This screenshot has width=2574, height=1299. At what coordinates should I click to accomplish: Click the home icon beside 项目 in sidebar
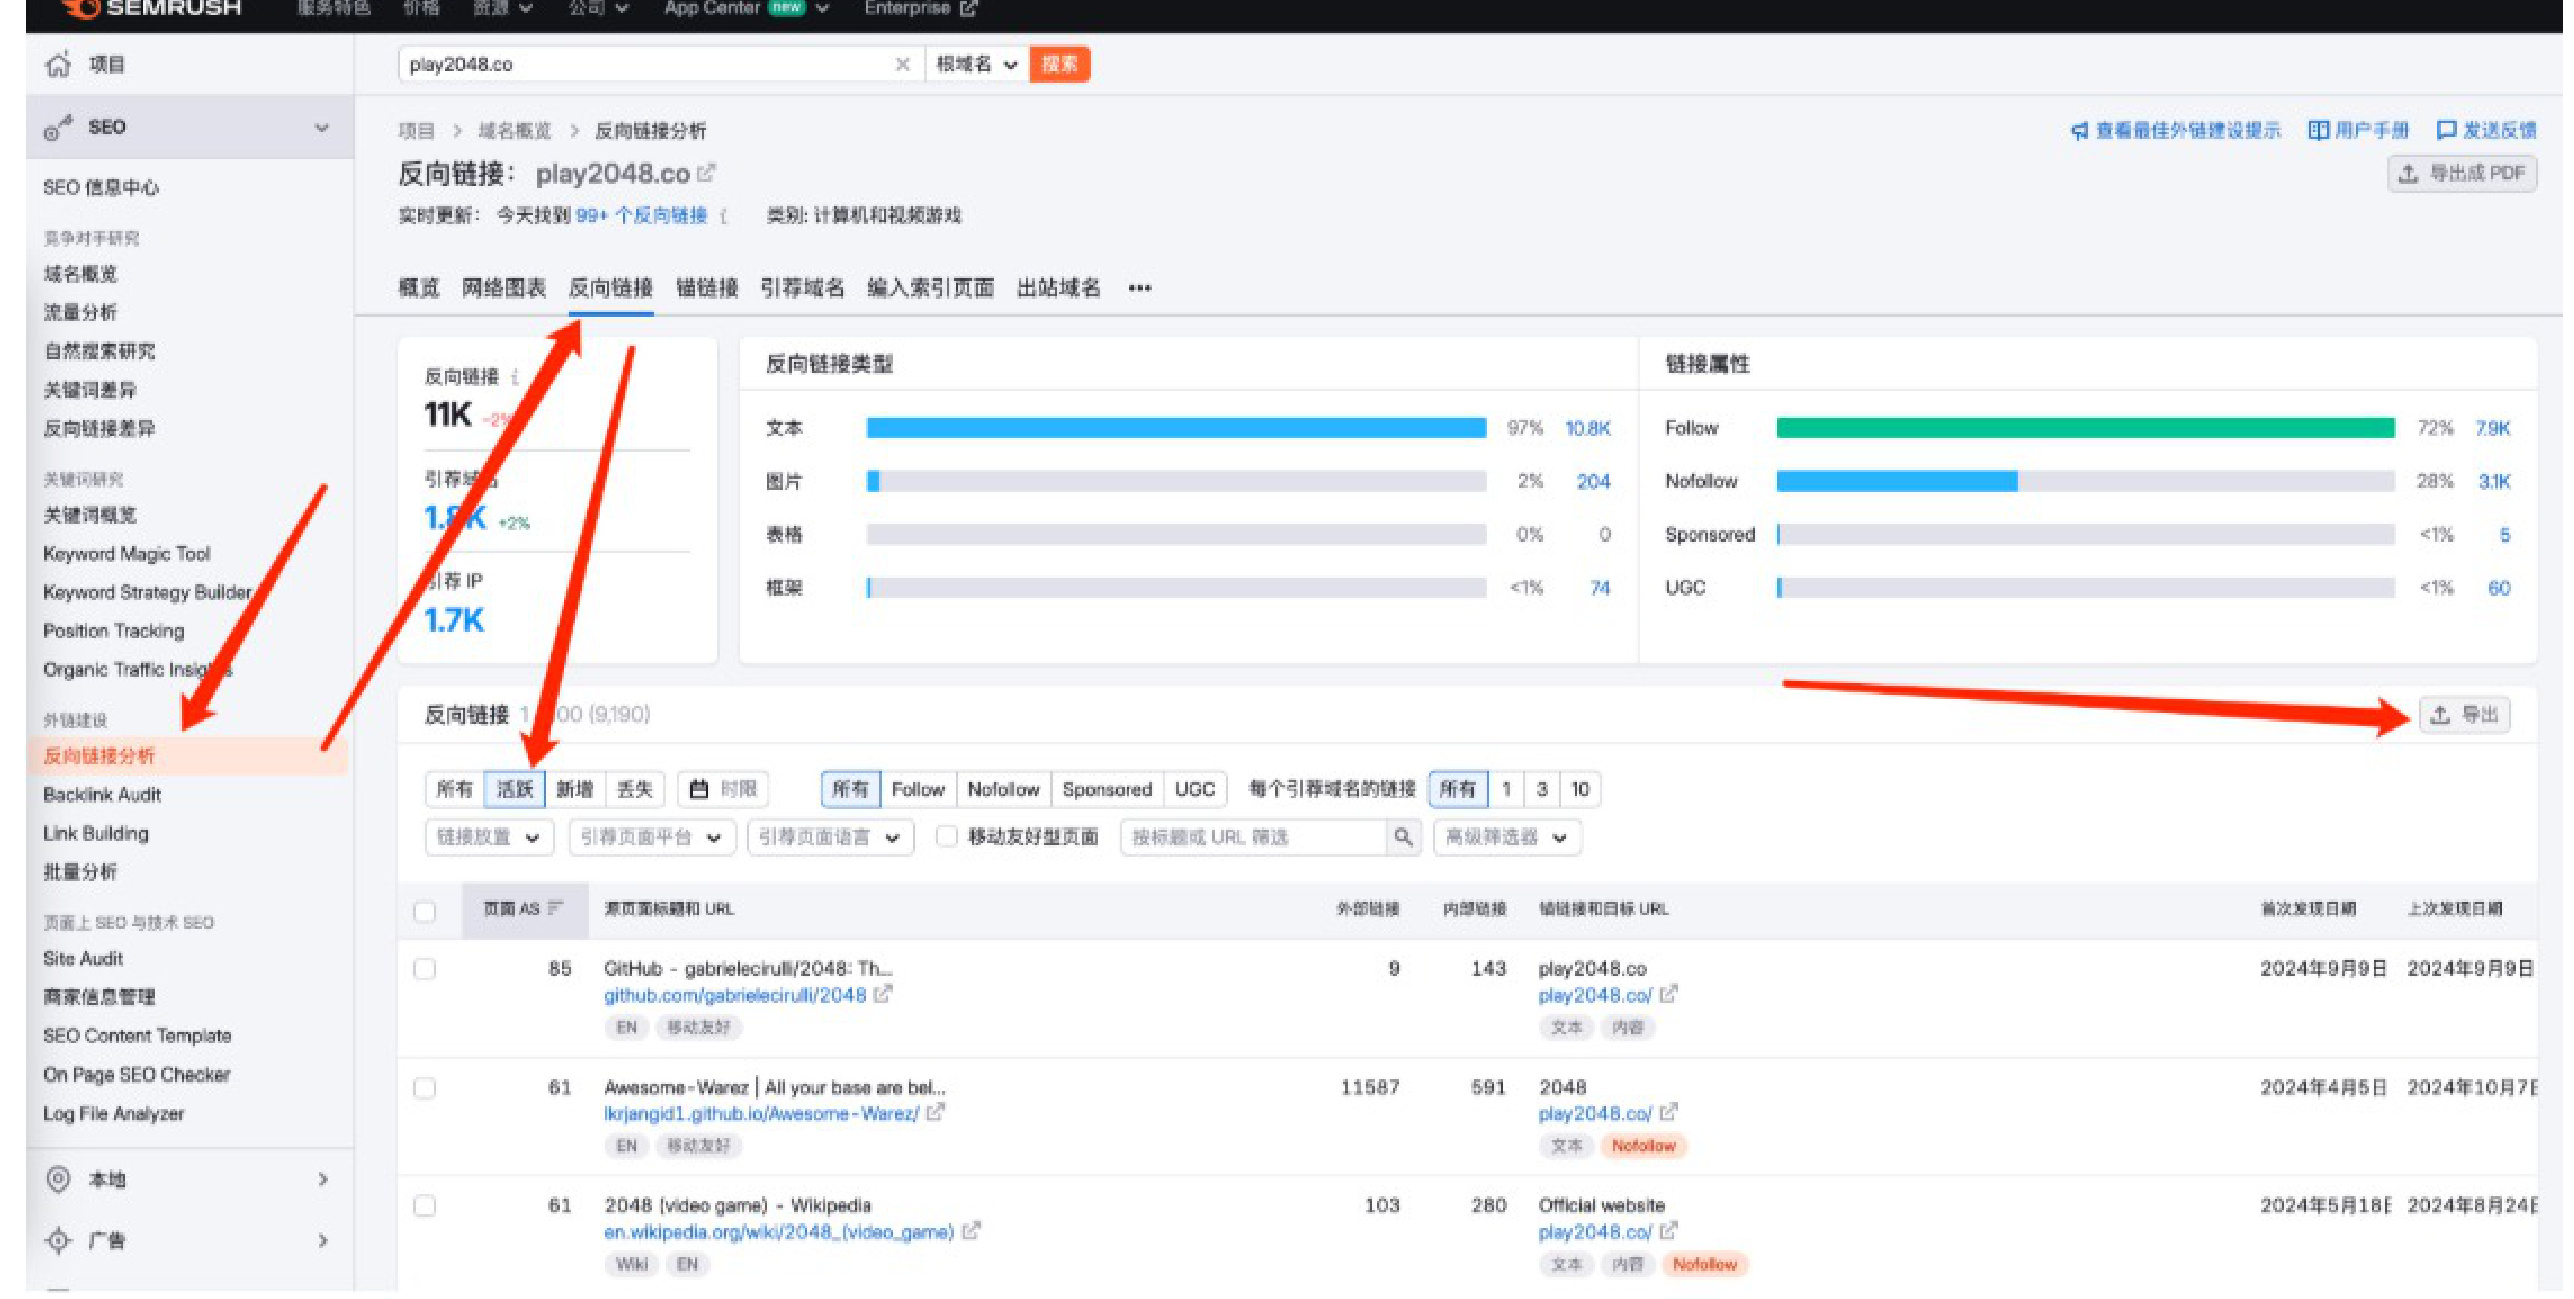pos(59,65)
